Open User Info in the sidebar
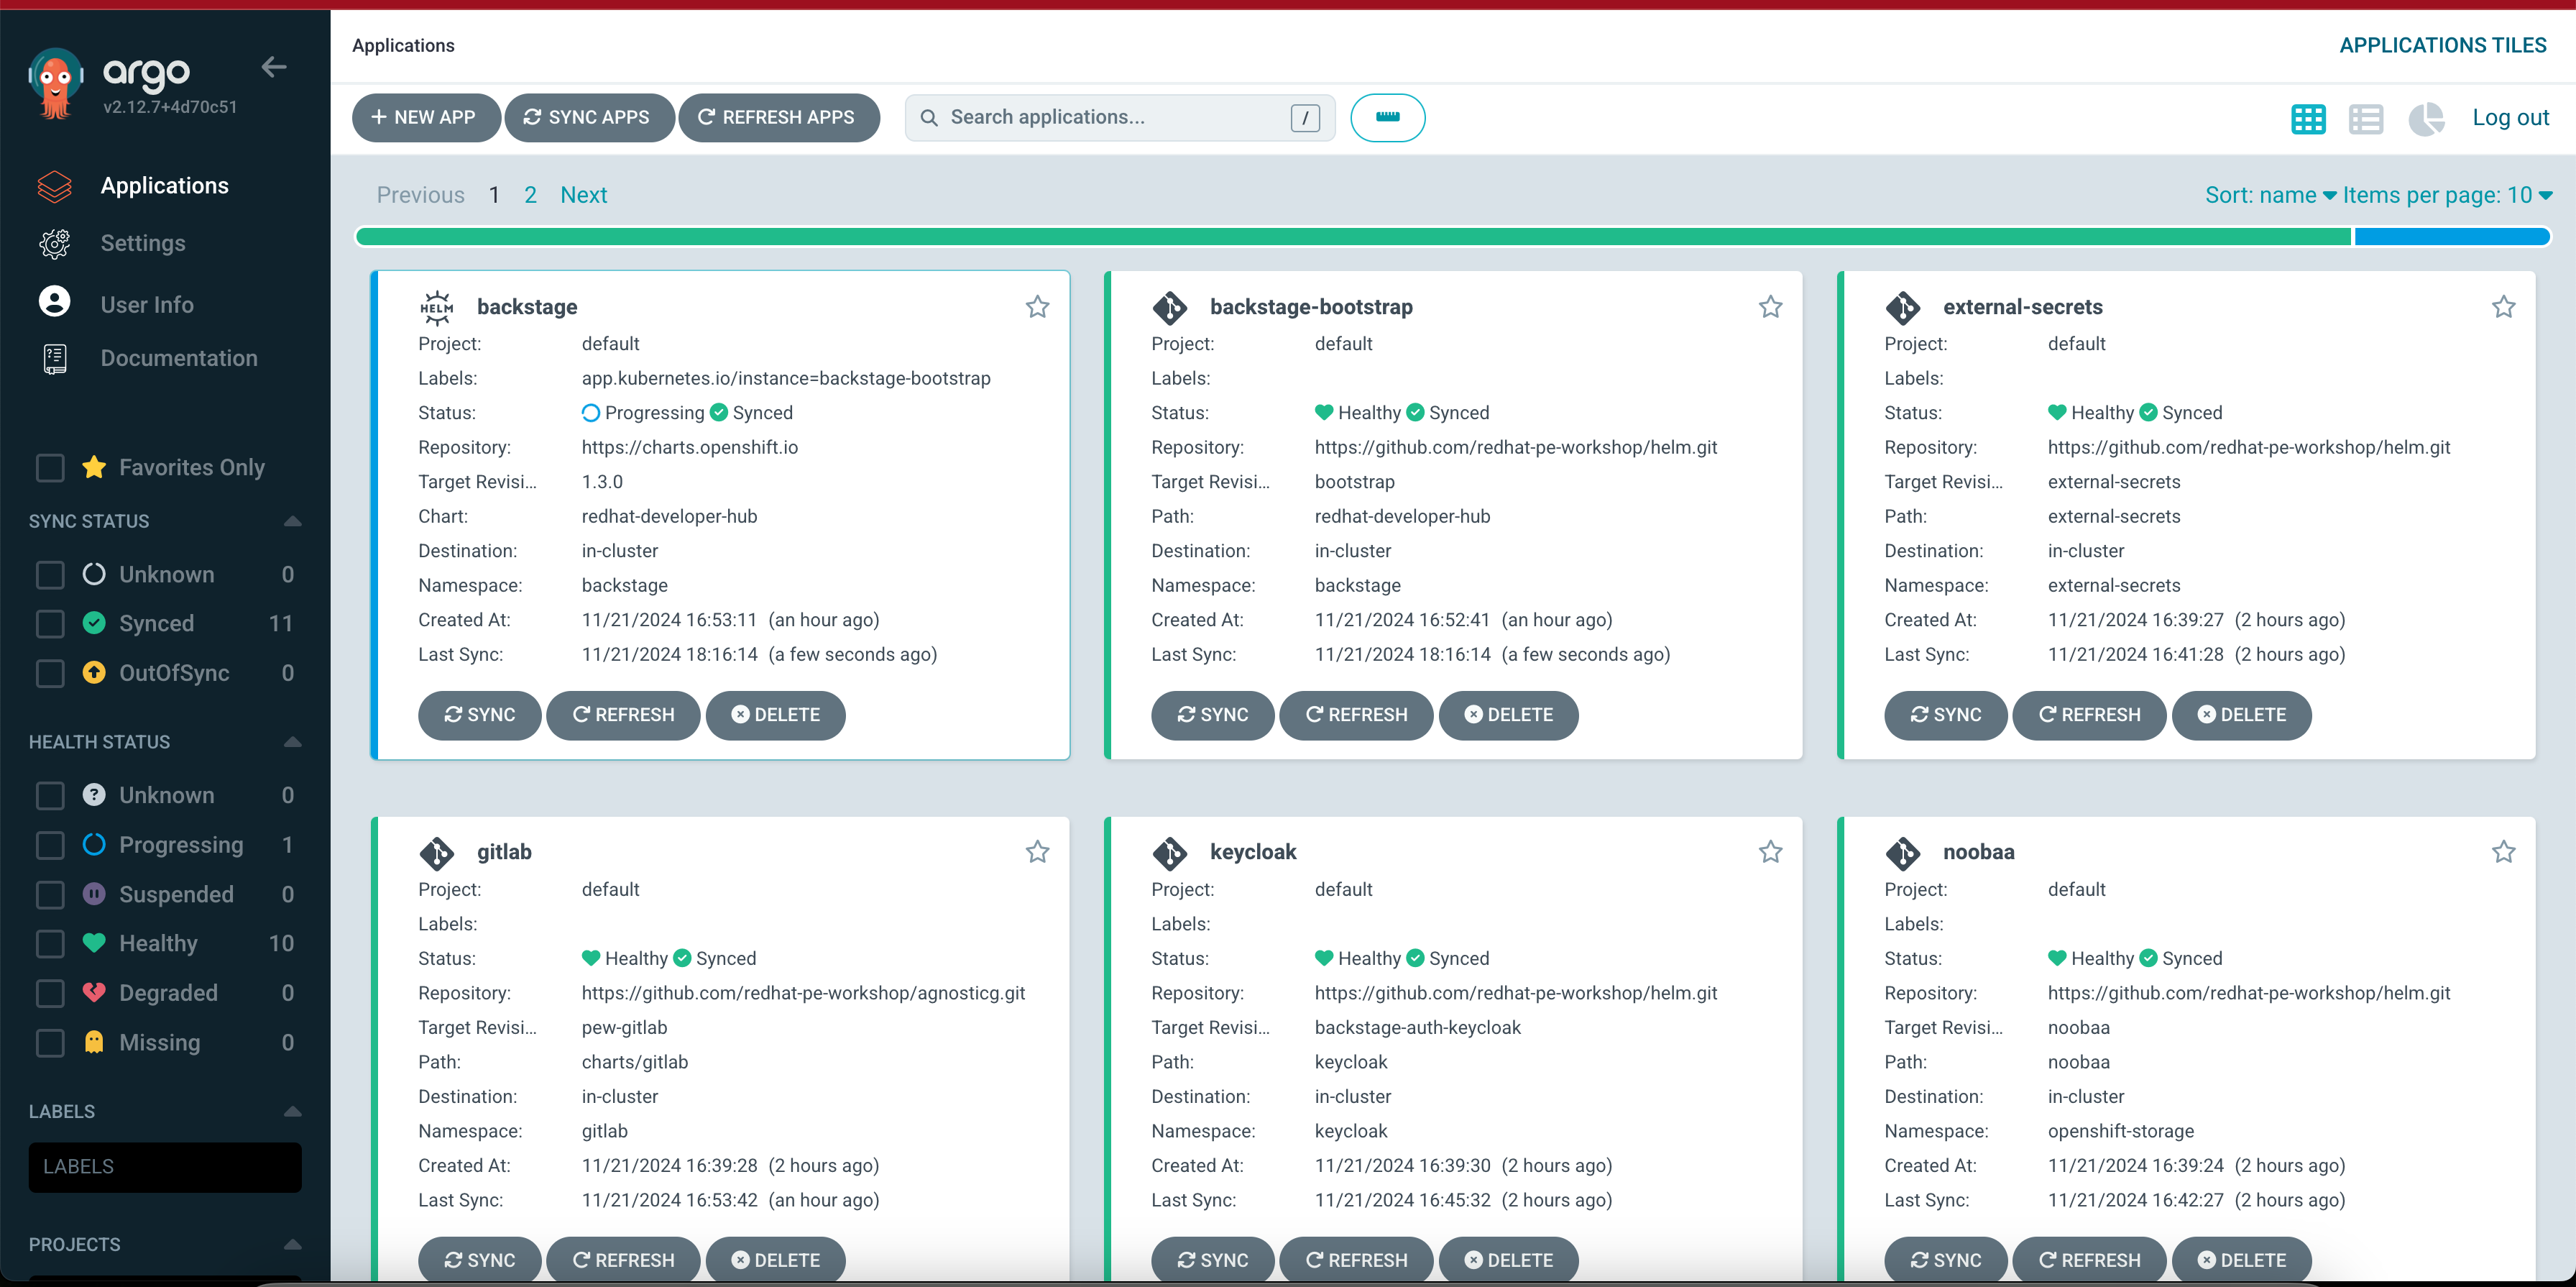 [147, 305]
